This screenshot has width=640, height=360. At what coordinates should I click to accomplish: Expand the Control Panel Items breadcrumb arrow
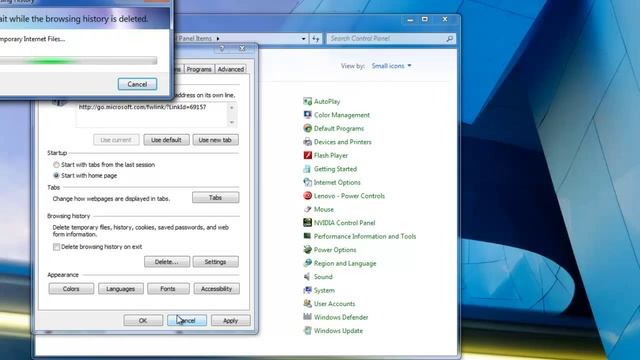tap(218, 38)
